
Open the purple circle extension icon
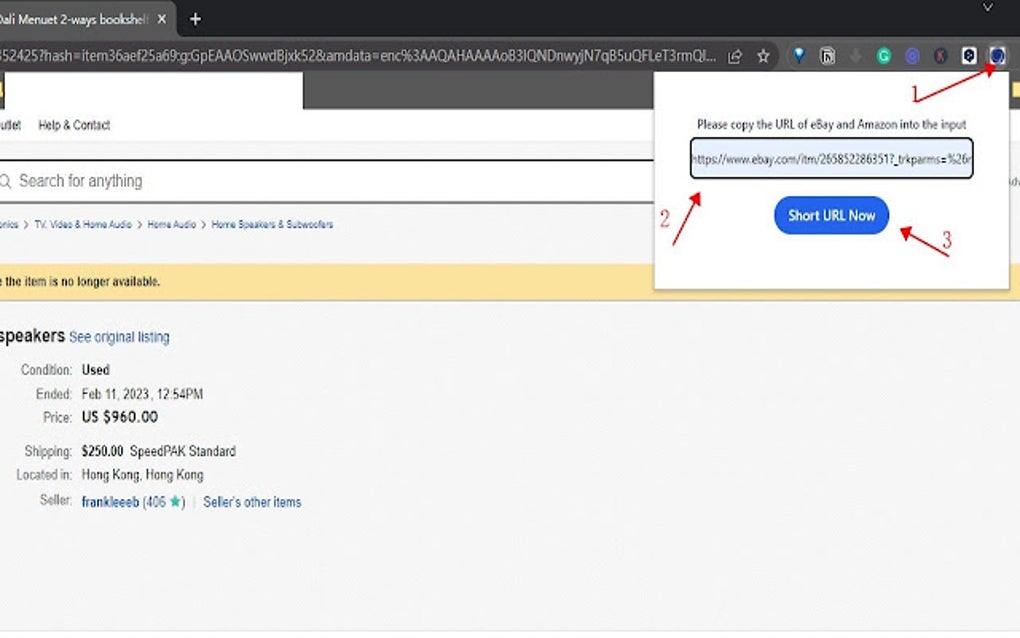[x=912, y=55]
